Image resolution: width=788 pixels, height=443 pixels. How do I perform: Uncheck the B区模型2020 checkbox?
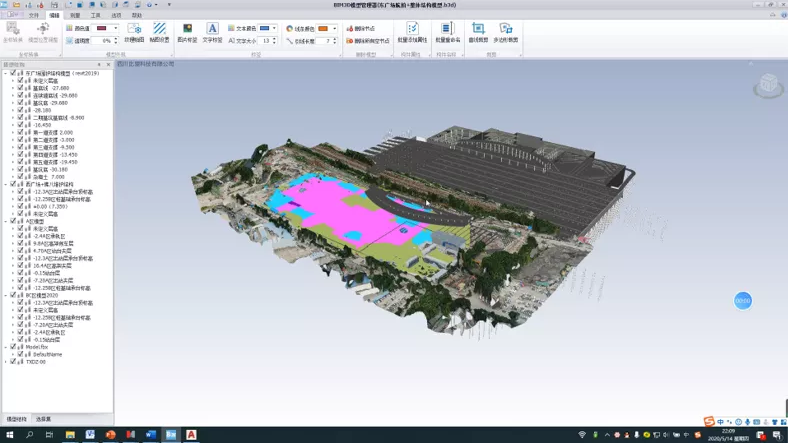[x=14, y=295]
